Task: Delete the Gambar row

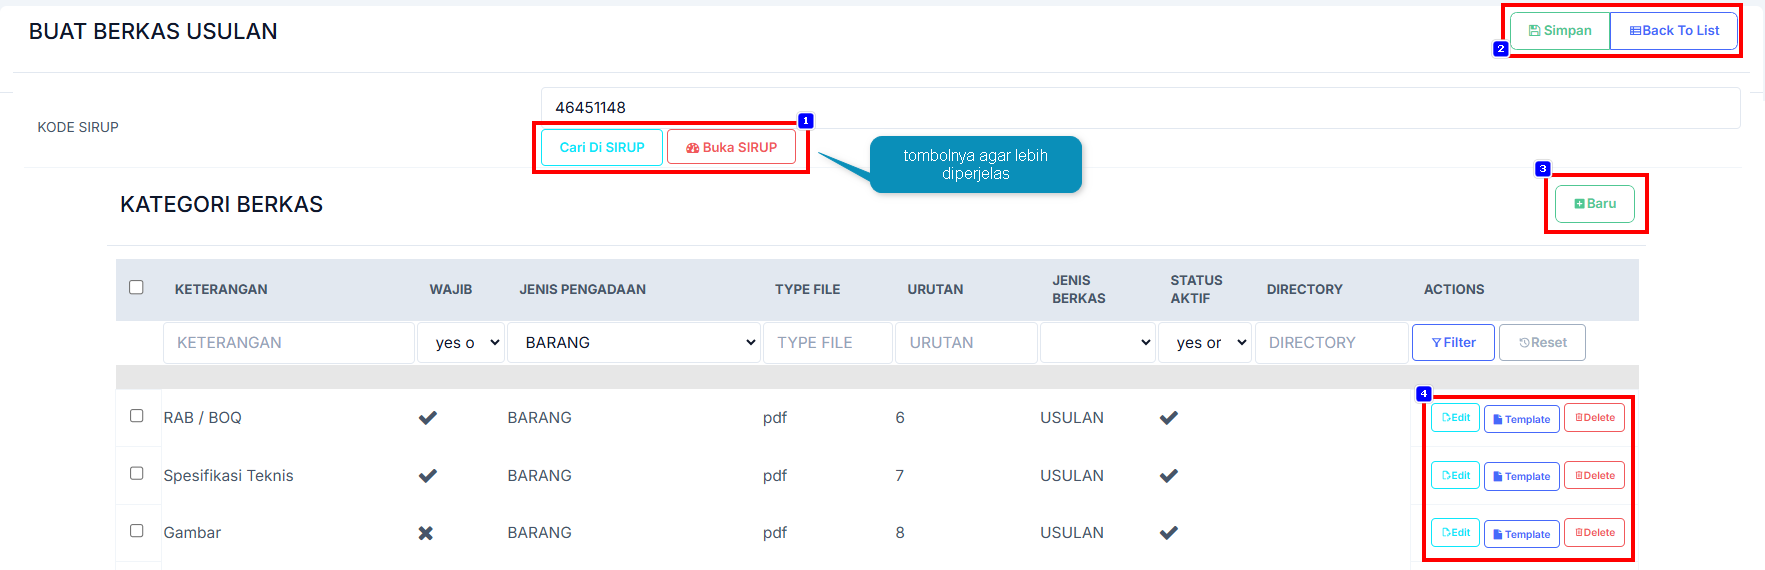Action: 1594,533
